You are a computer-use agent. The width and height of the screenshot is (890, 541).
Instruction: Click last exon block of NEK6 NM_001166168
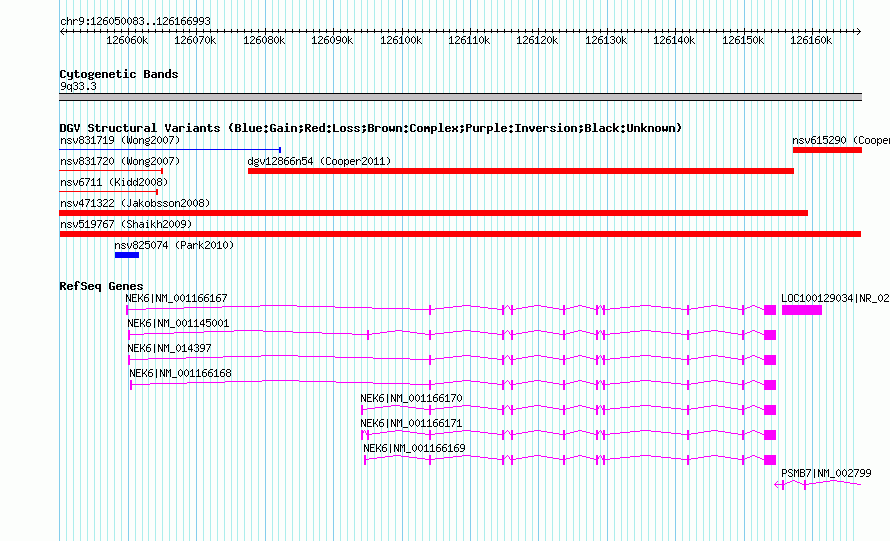click(x=770, y=385)
